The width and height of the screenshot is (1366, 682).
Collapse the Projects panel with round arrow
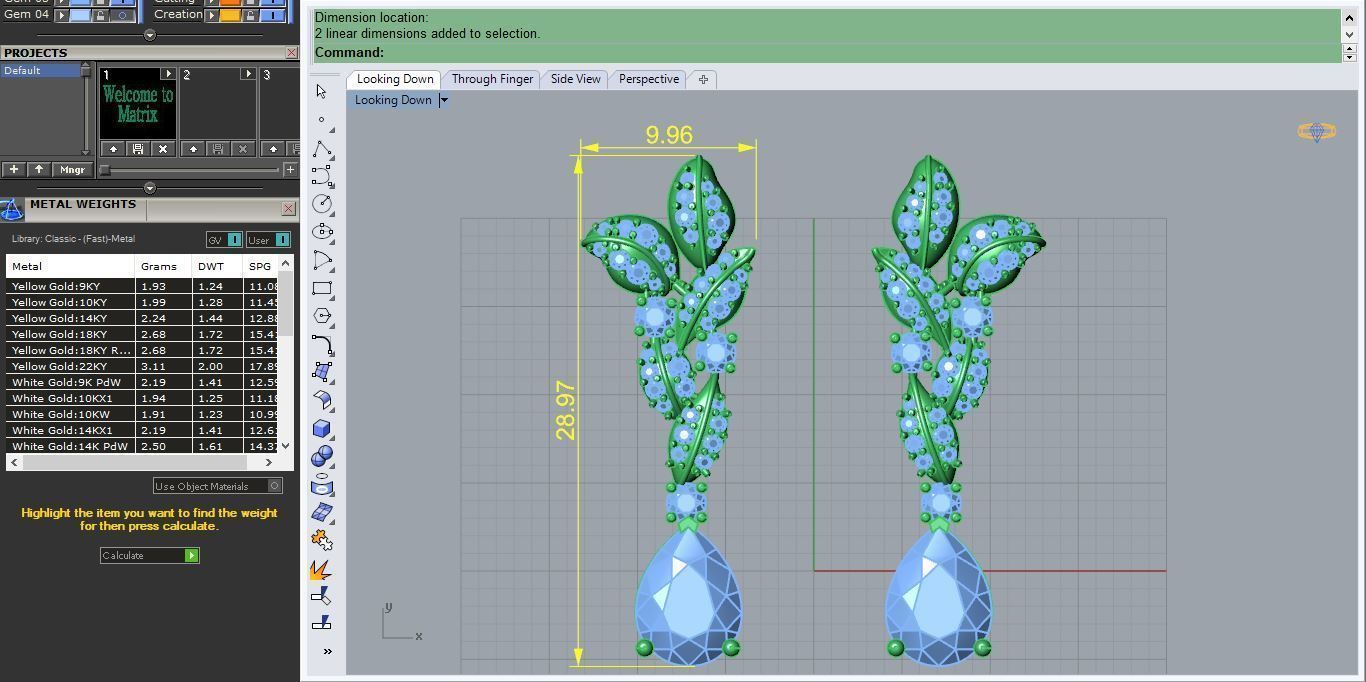tap(150, 188)
